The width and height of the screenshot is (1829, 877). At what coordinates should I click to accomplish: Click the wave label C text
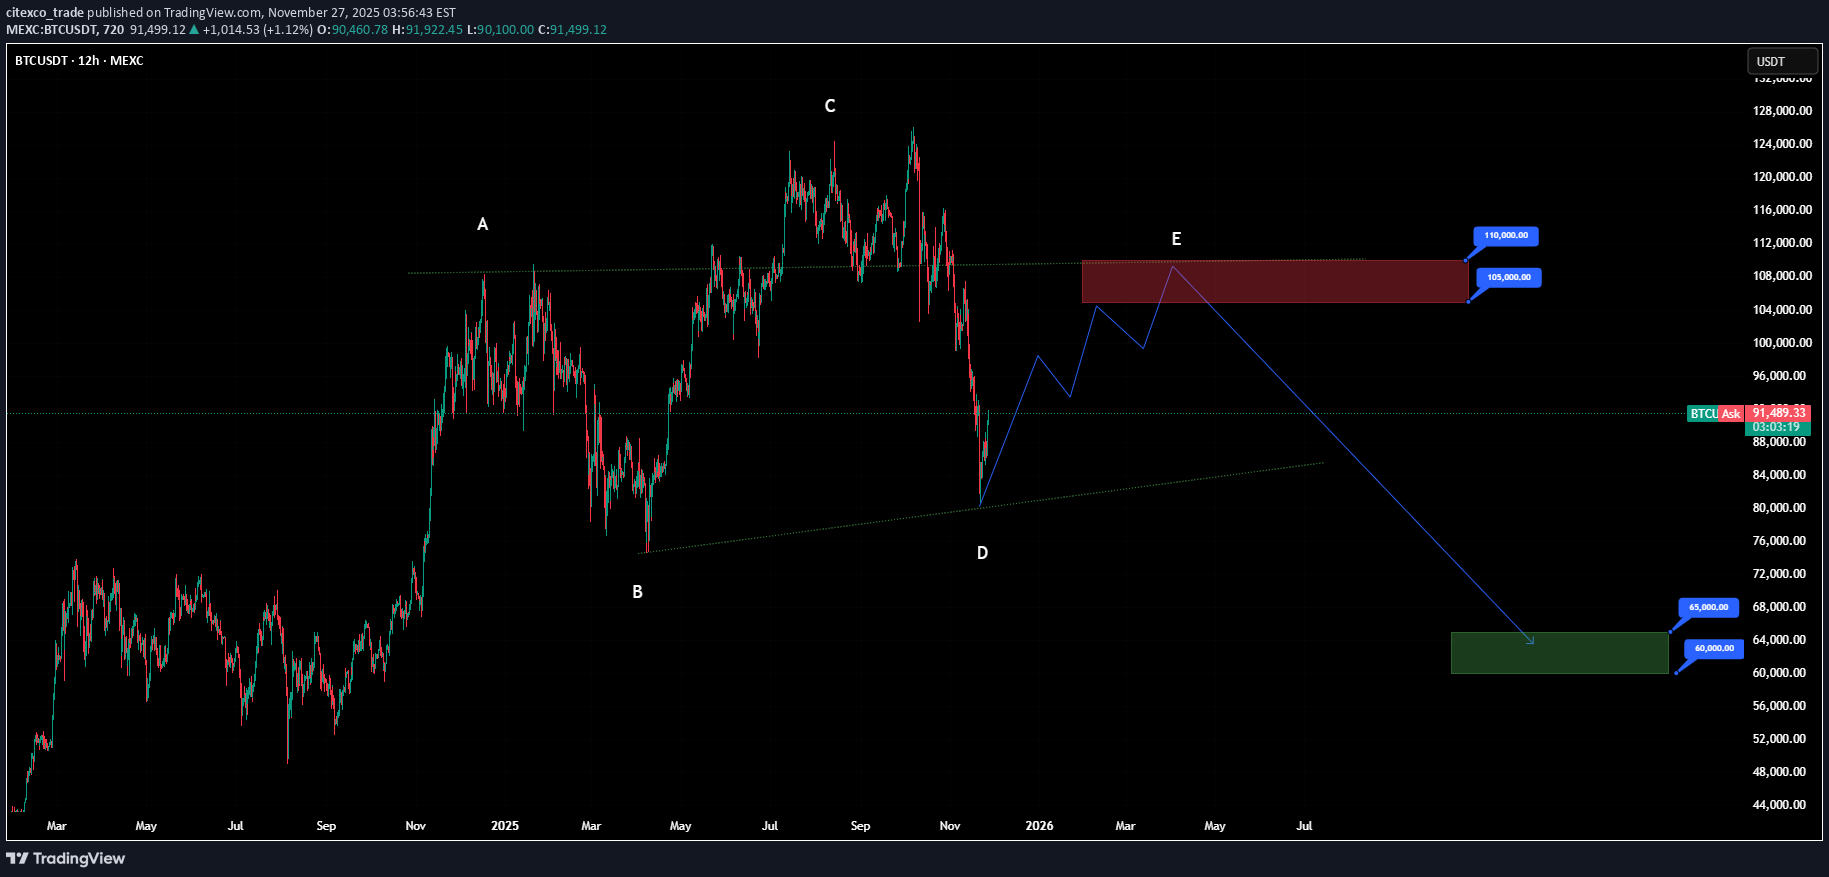tap(829, 106)
